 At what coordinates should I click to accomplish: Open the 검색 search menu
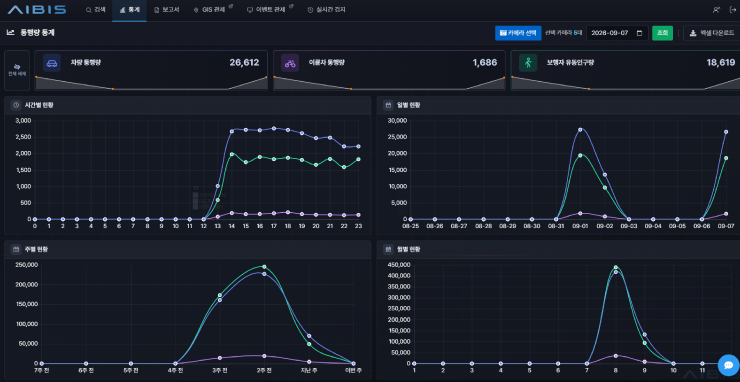(x=96, y=9)
